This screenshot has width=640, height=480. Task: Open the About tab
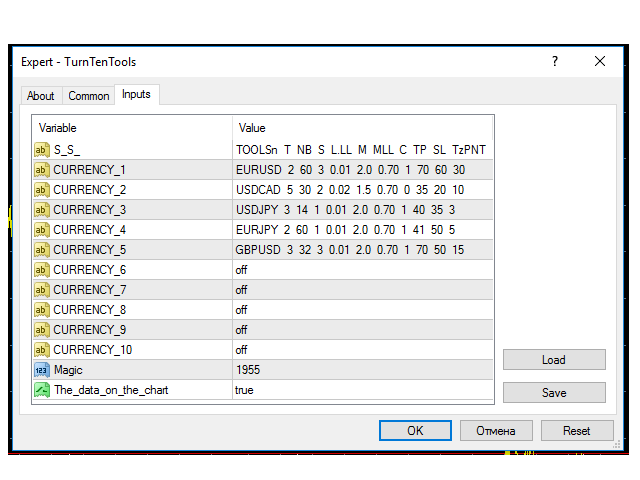click(x=41, y=96)
